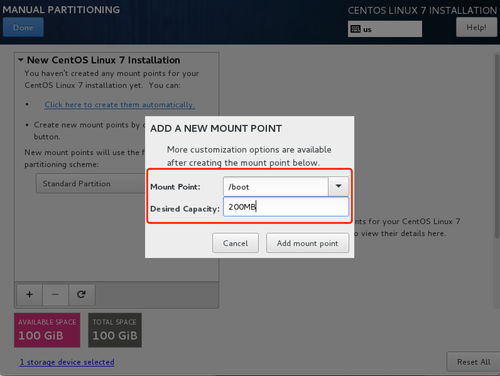Collapse the New CentOS Linux 7 Installation section

pos(21,60)
